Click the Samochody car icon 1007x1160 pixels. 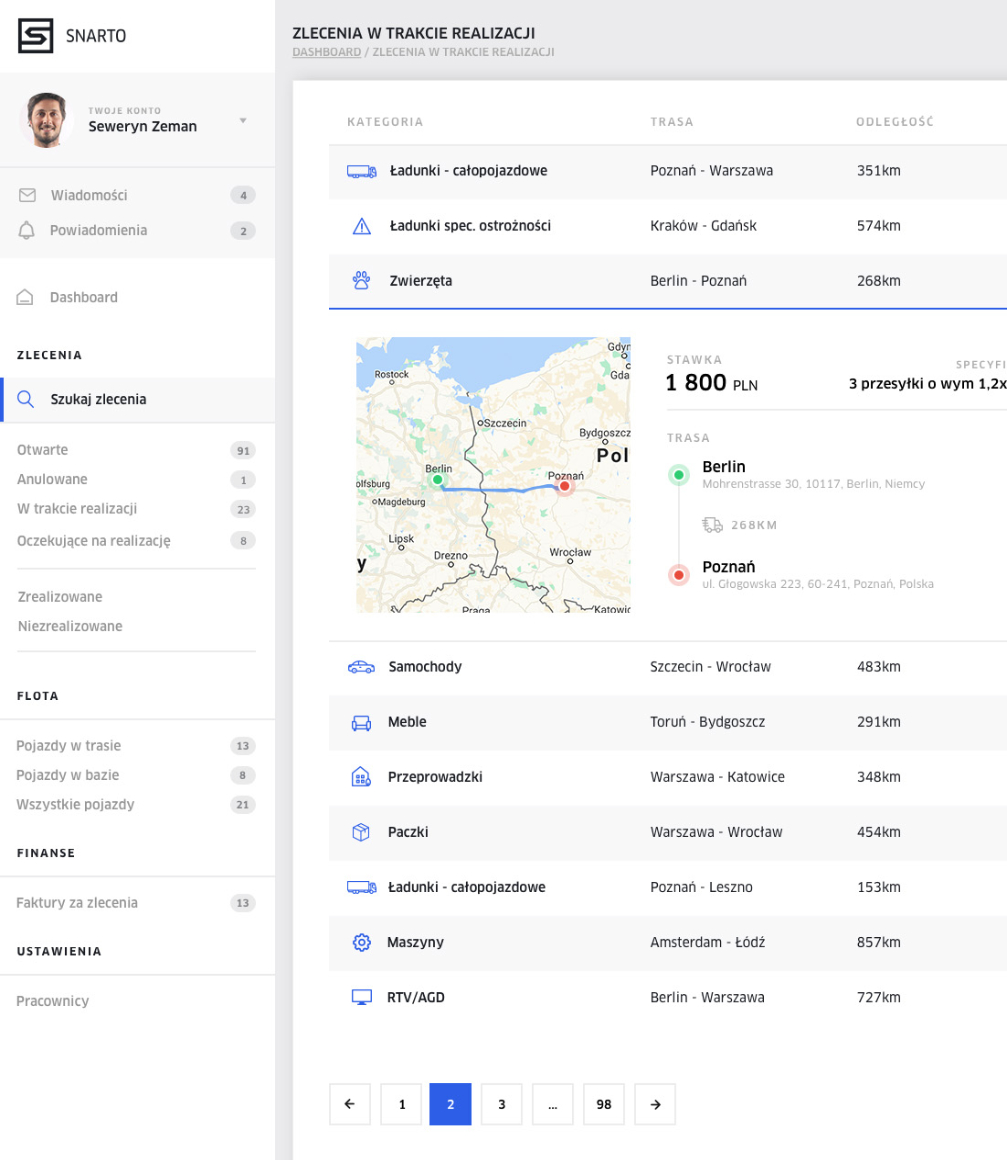coord(361,667)
